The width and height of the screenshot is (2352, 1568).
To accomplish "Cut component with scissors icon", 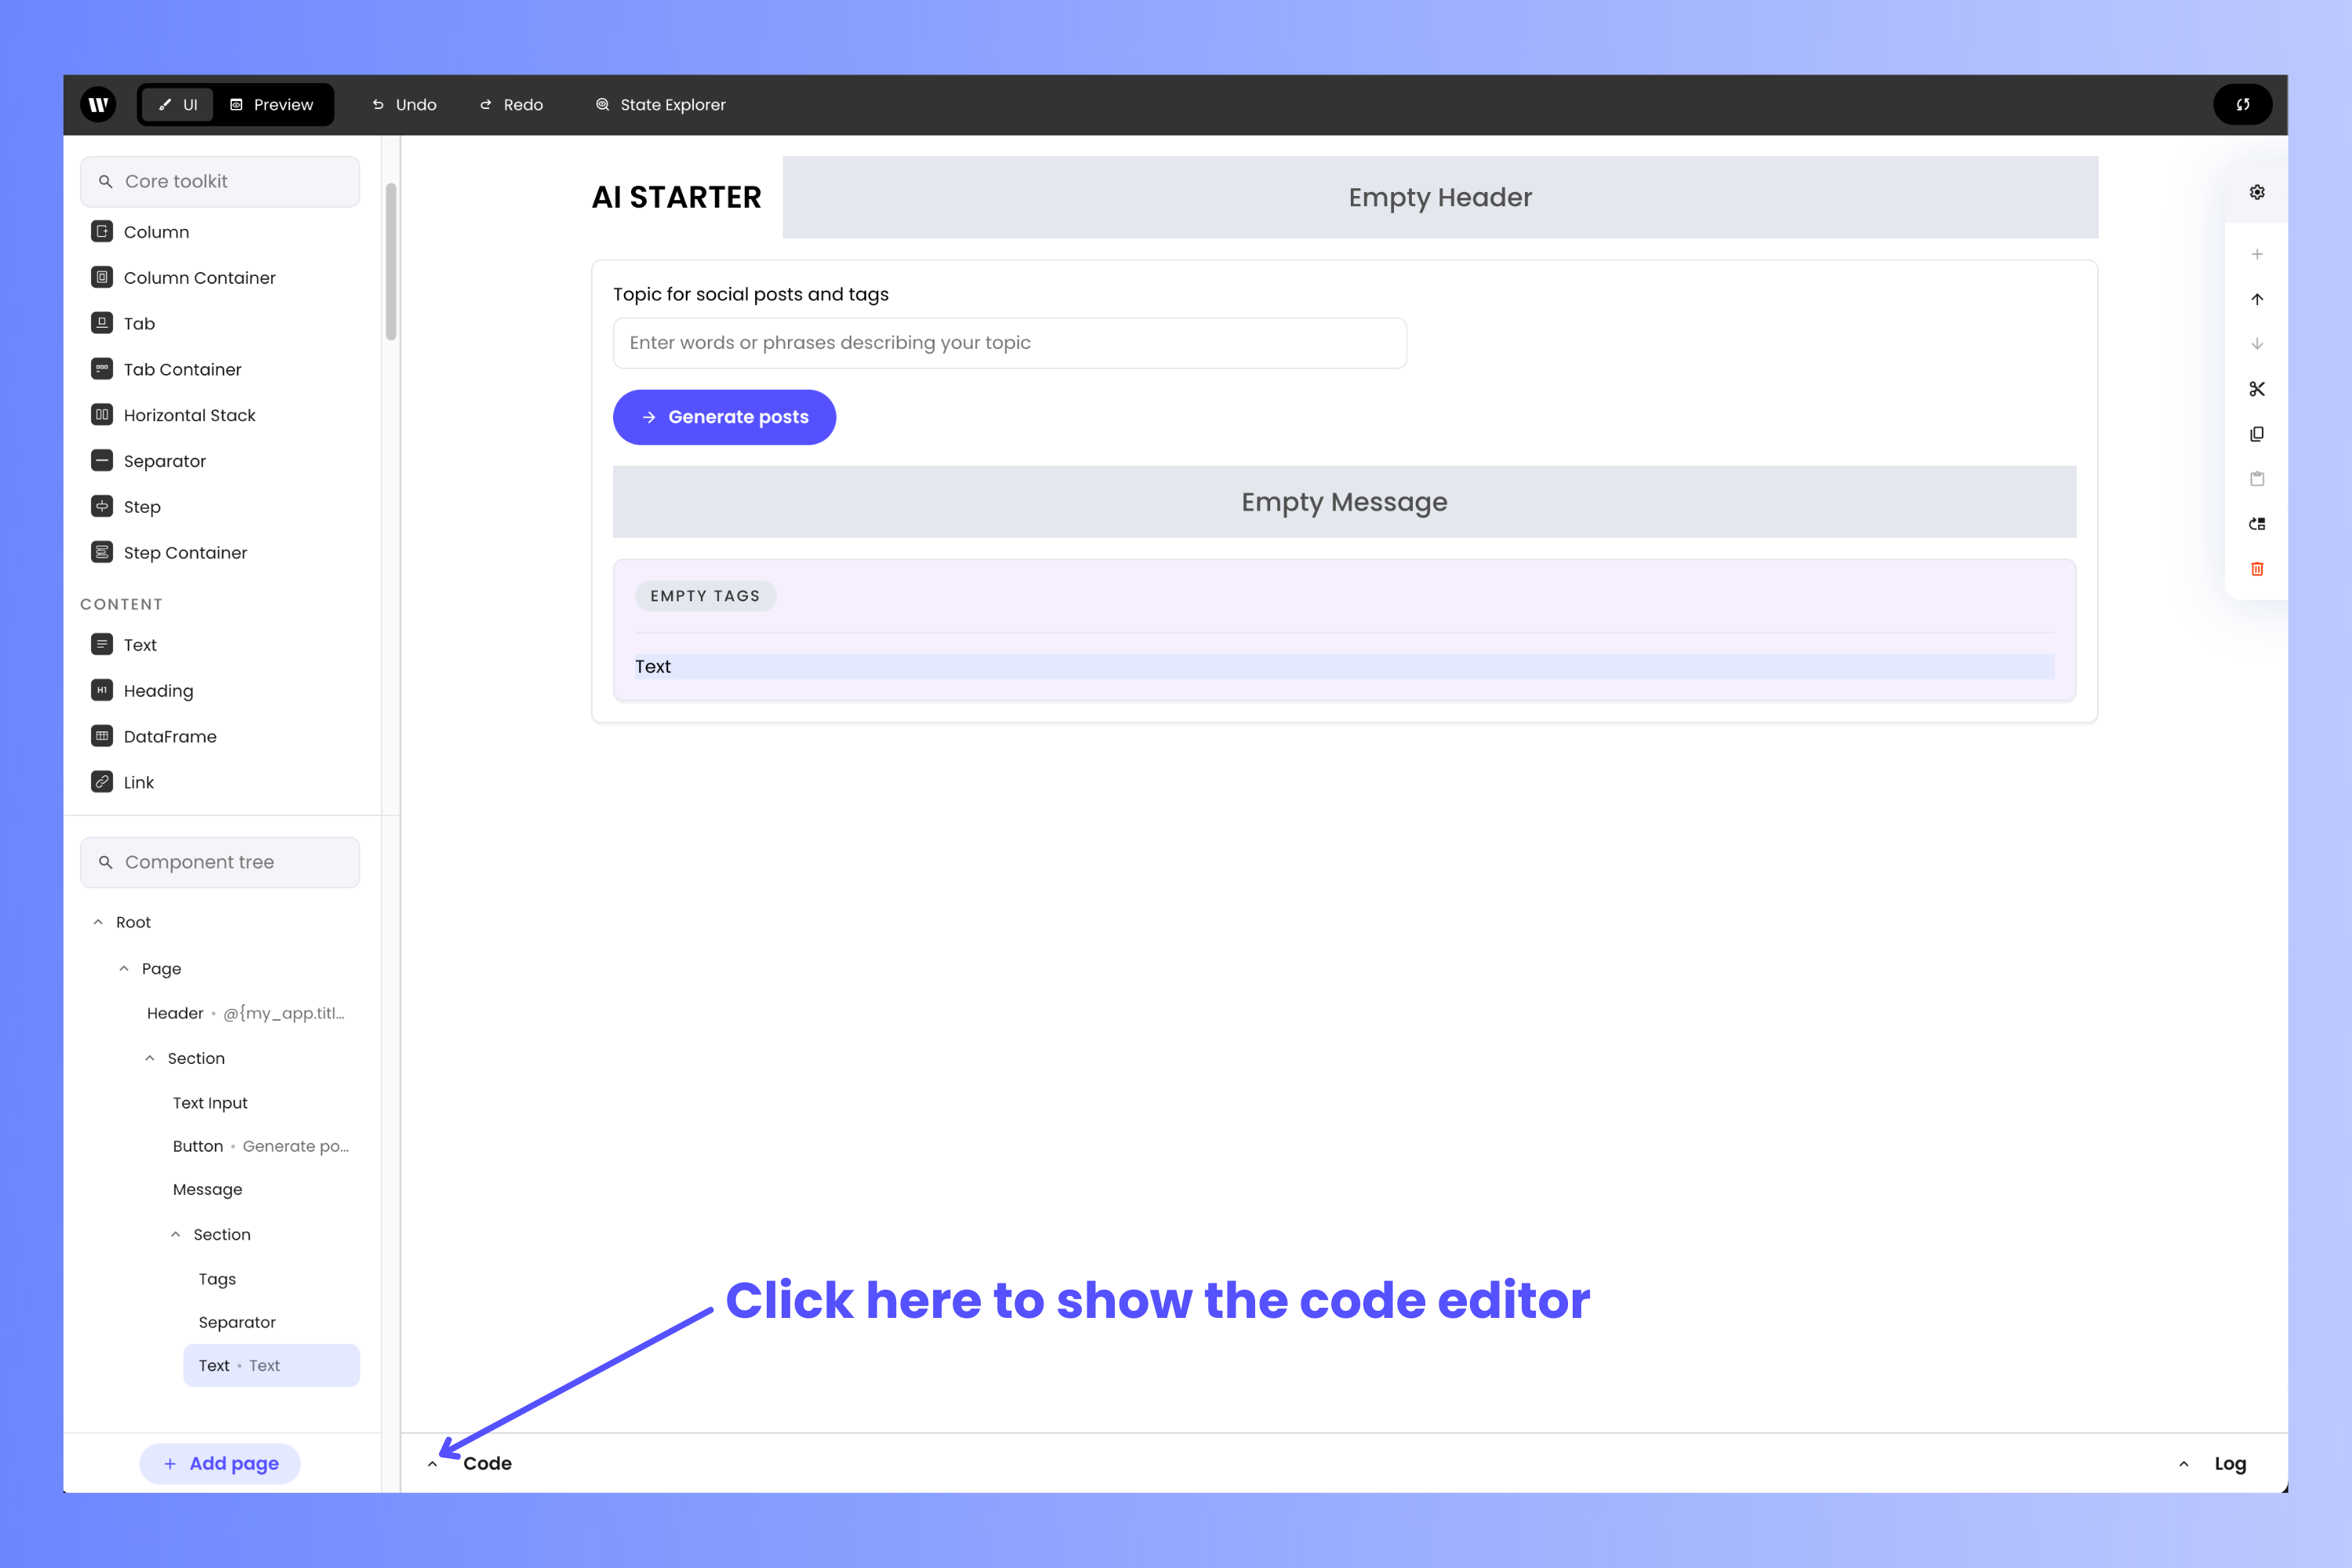I will 2257,389.
